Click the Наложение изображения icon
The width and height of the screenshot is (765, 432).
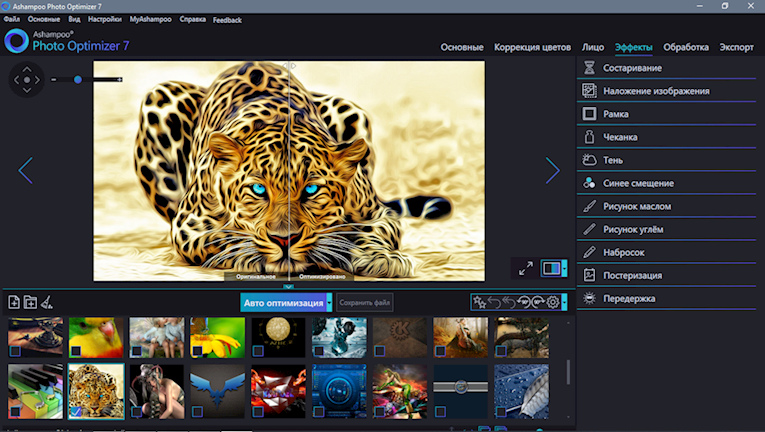pyautogui.click(x=589, y=91)
